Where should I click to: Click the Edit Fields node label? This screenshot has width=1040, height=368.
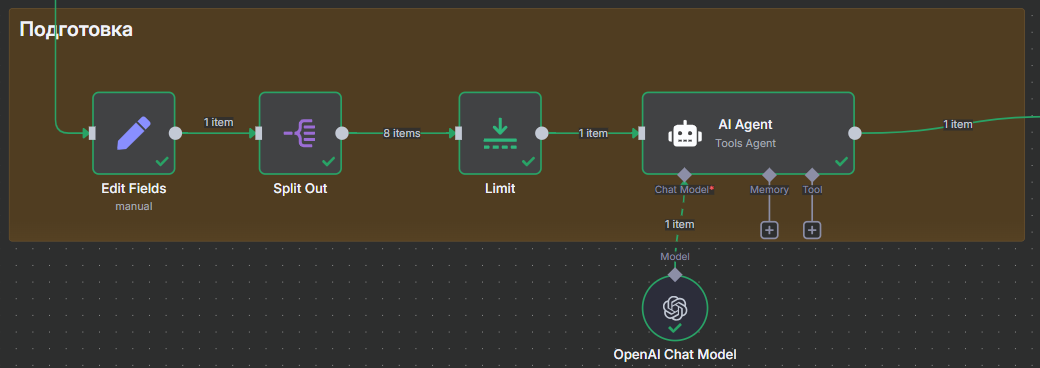[133, 189]
